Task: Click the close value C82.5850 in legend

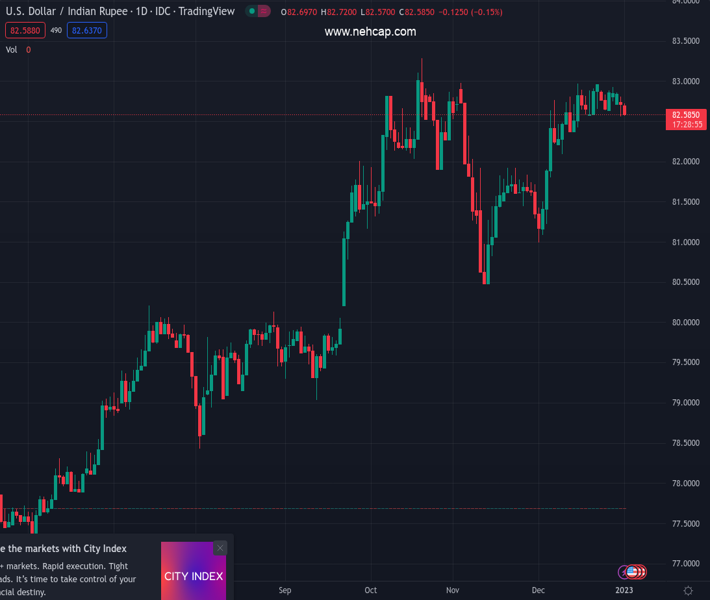Action: [423, 12]
